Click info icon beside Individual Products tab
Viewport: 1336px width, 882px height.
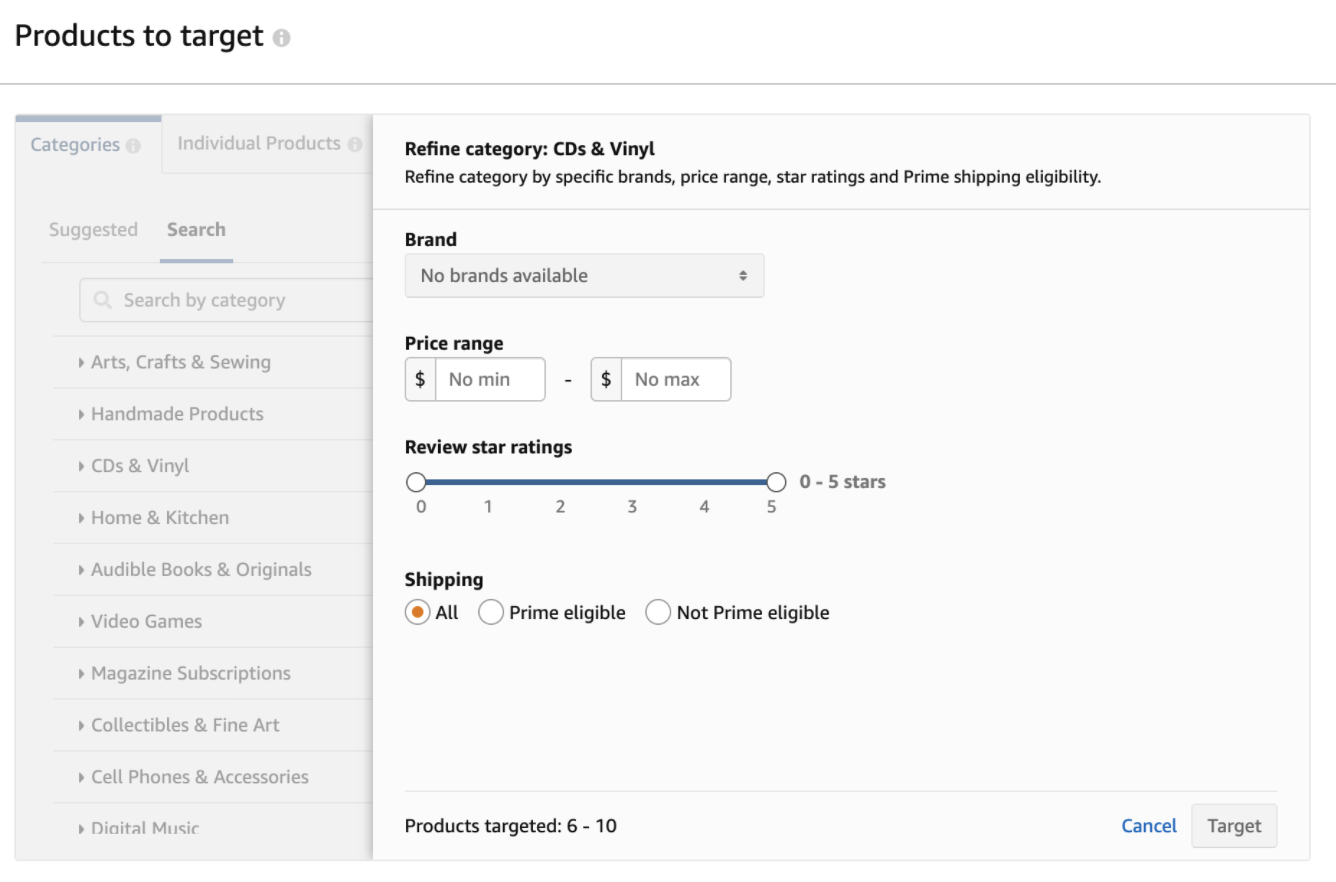point(354,144)
